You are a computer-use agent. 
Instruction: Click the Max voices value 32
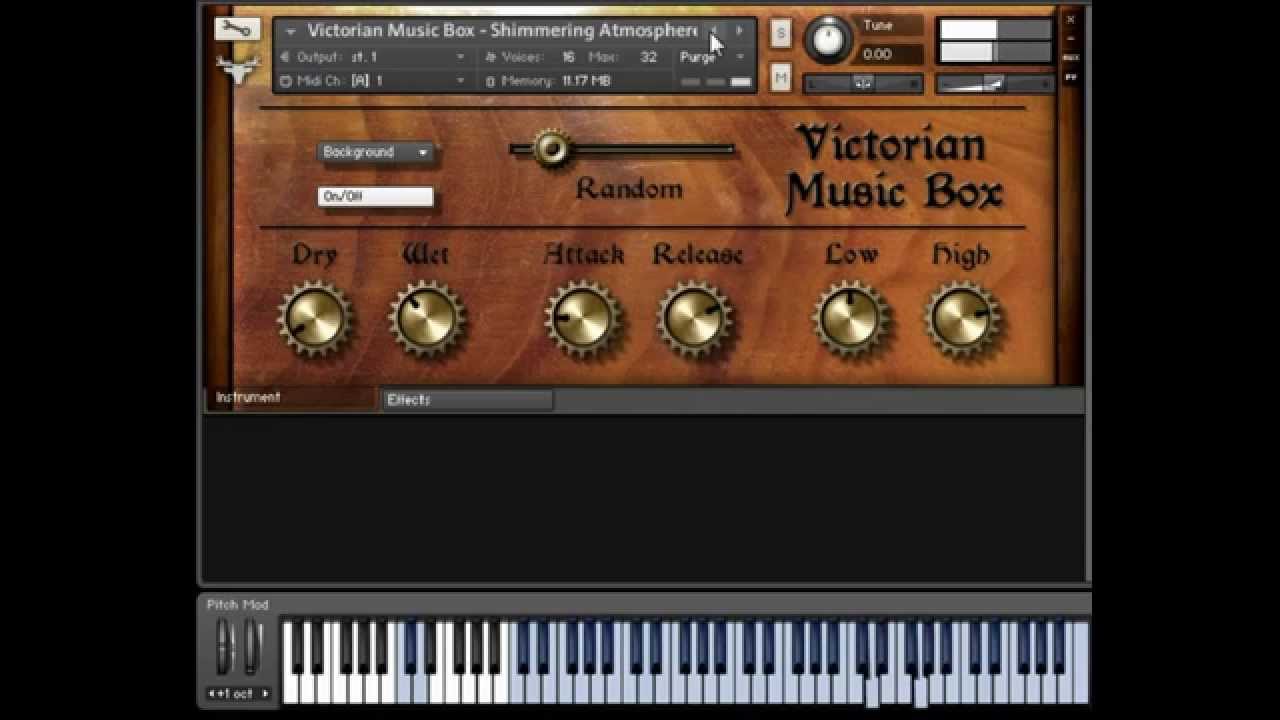(649, 57)
